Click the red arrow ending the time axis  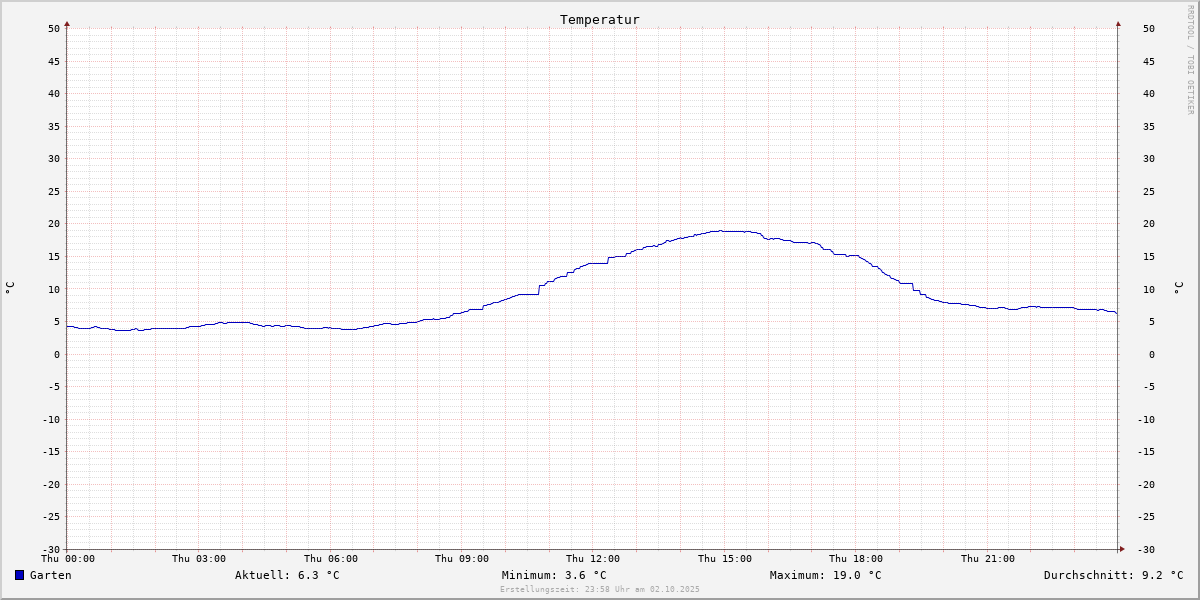(1122, 549)
